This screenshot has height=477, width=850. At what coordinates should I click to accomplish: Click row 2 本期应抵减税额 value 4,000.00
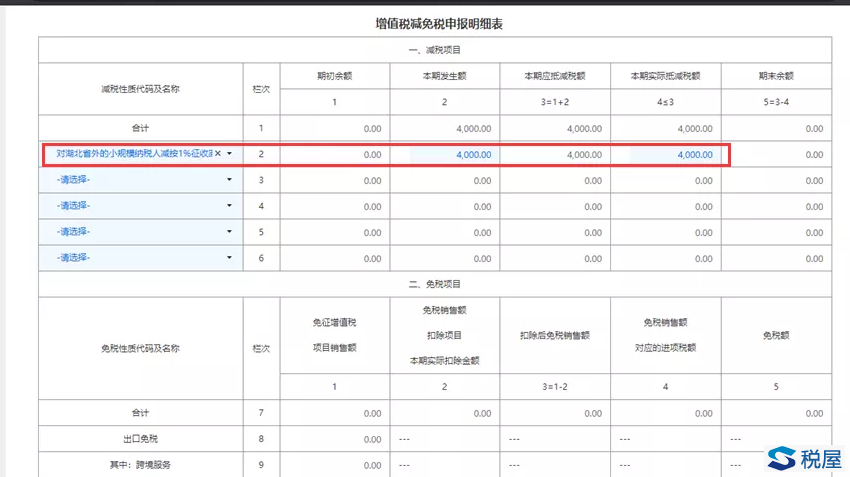point(584,155)
